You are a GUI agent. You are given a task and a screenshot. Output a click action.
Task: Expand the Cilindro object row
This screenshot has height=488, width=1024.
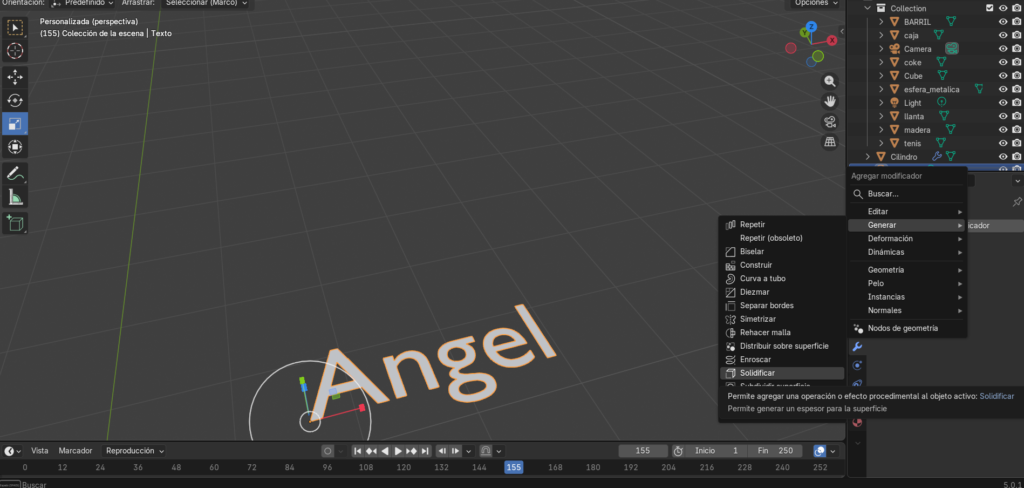point(867,157)
